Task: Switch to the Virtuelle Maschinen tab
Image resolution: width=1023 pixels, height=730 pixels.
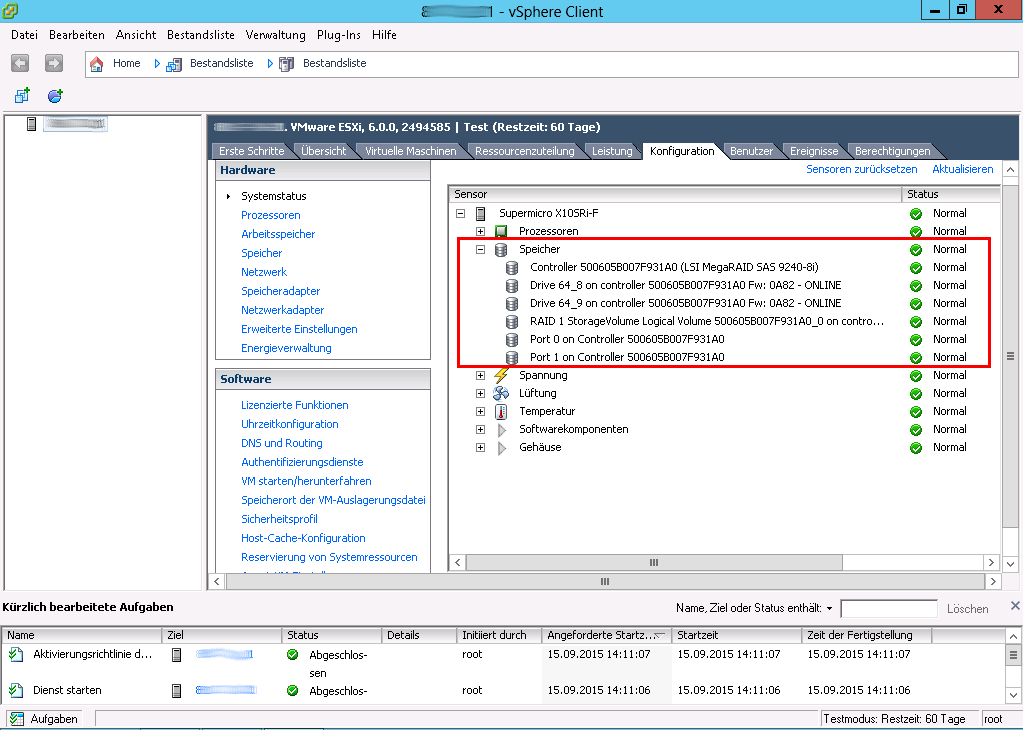Action: [410, 151]
